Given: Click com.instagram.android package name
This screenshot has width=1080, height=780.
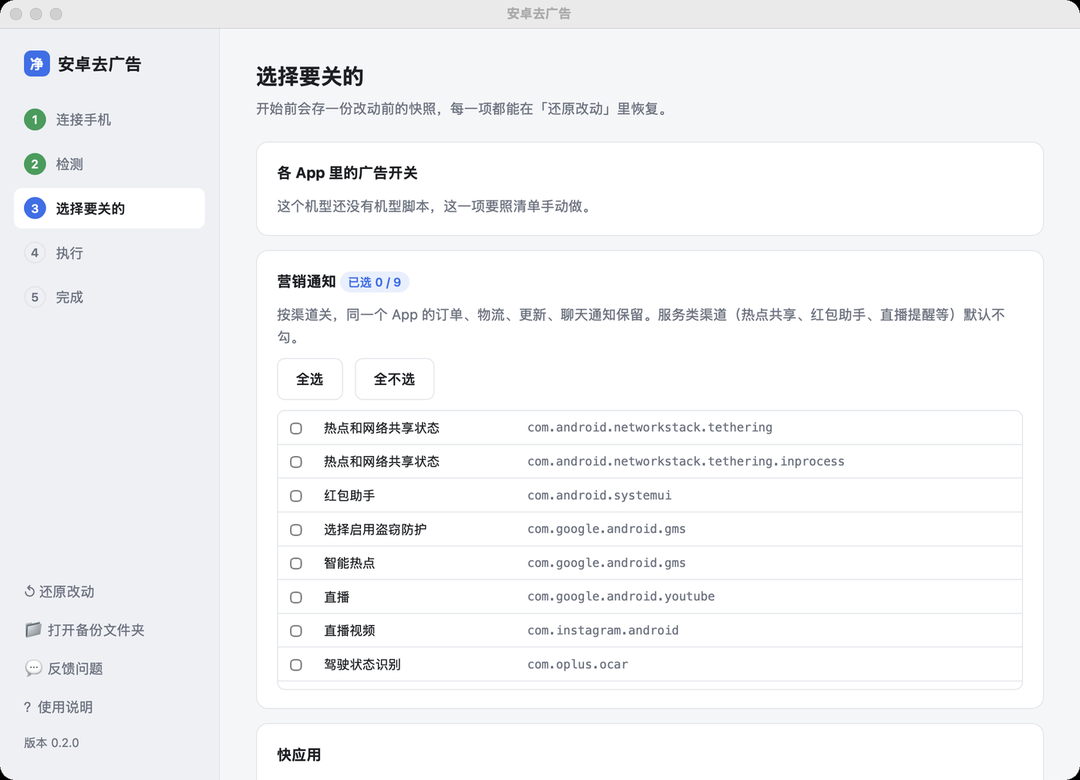Looking at the screenshot, I should tap(603, 630).
